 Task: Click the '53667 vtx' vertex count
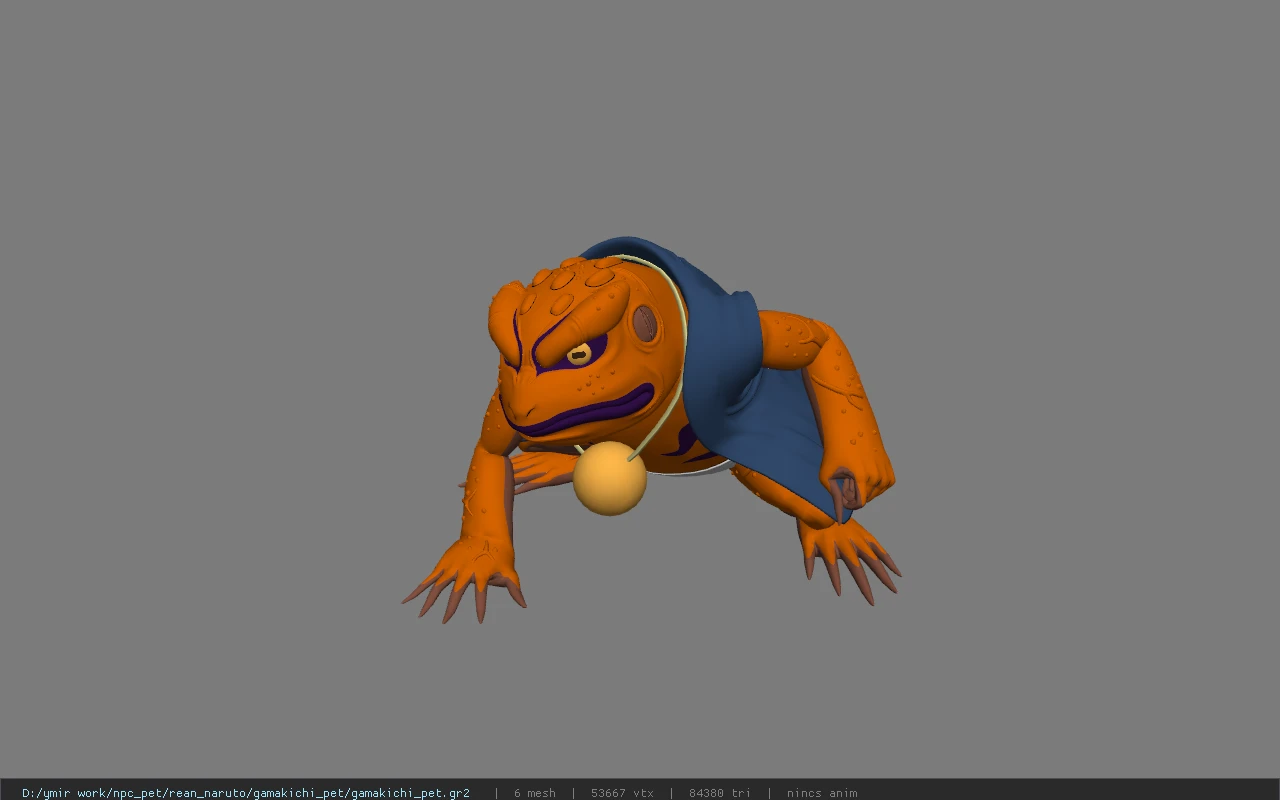[622, 793]
